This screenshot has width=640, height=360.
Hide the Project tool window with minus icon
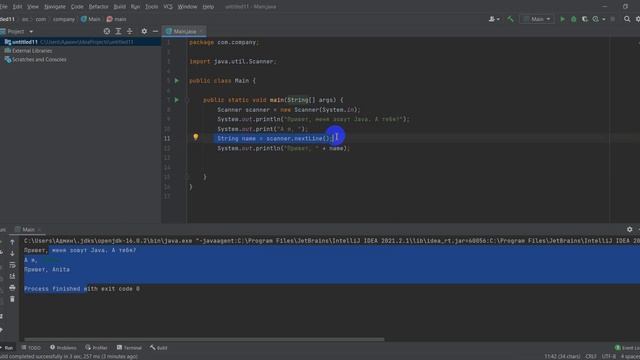pyautogui.click(x=156, y=31)
